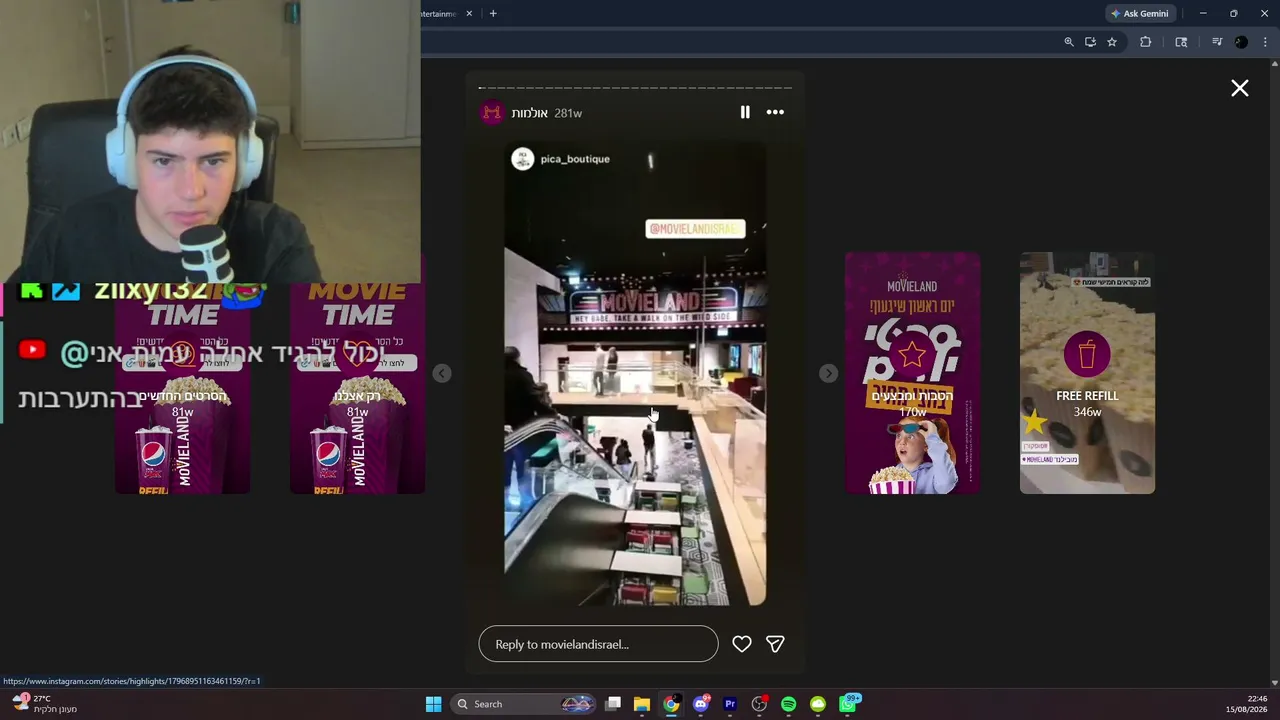
Task: Click the taskbar Search box
Action: pyautogui.click(x=523, y=704)
